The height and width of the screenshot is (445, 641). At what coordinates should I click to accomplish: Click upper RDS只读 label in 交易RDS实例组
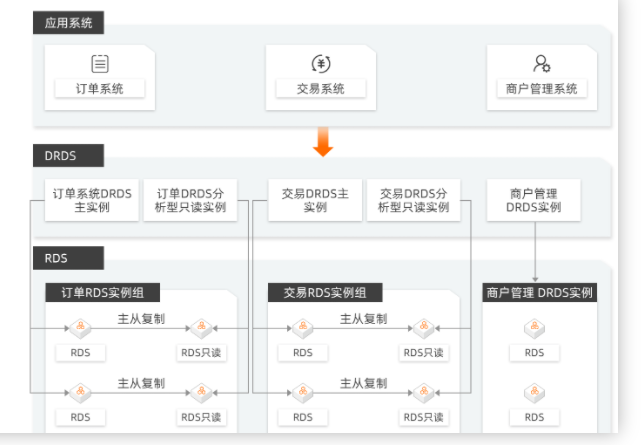coord(424,353)
